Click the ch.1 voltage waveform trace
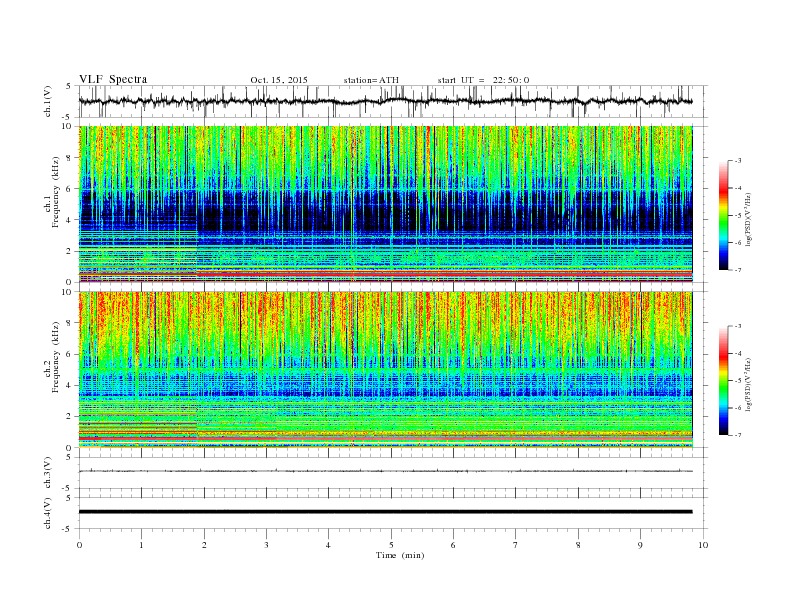This screenshot has width=792, height=612. click(x=385, y=101)
